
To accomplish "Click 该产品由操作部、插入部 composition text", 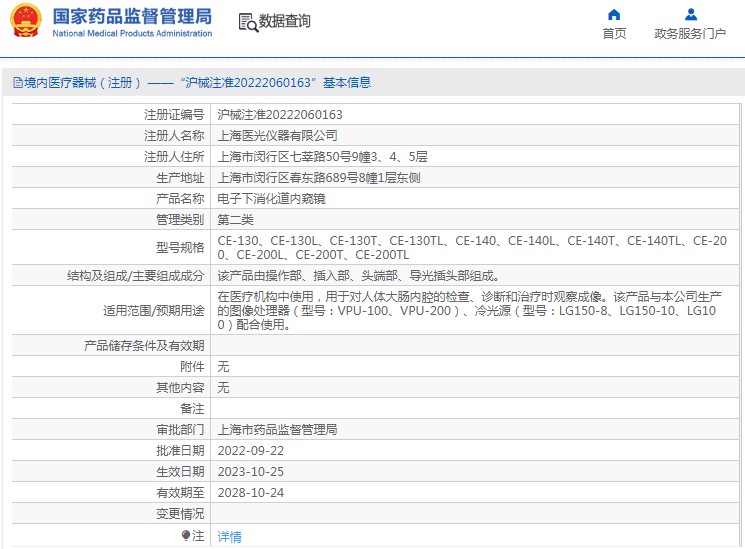I will 359,276.
